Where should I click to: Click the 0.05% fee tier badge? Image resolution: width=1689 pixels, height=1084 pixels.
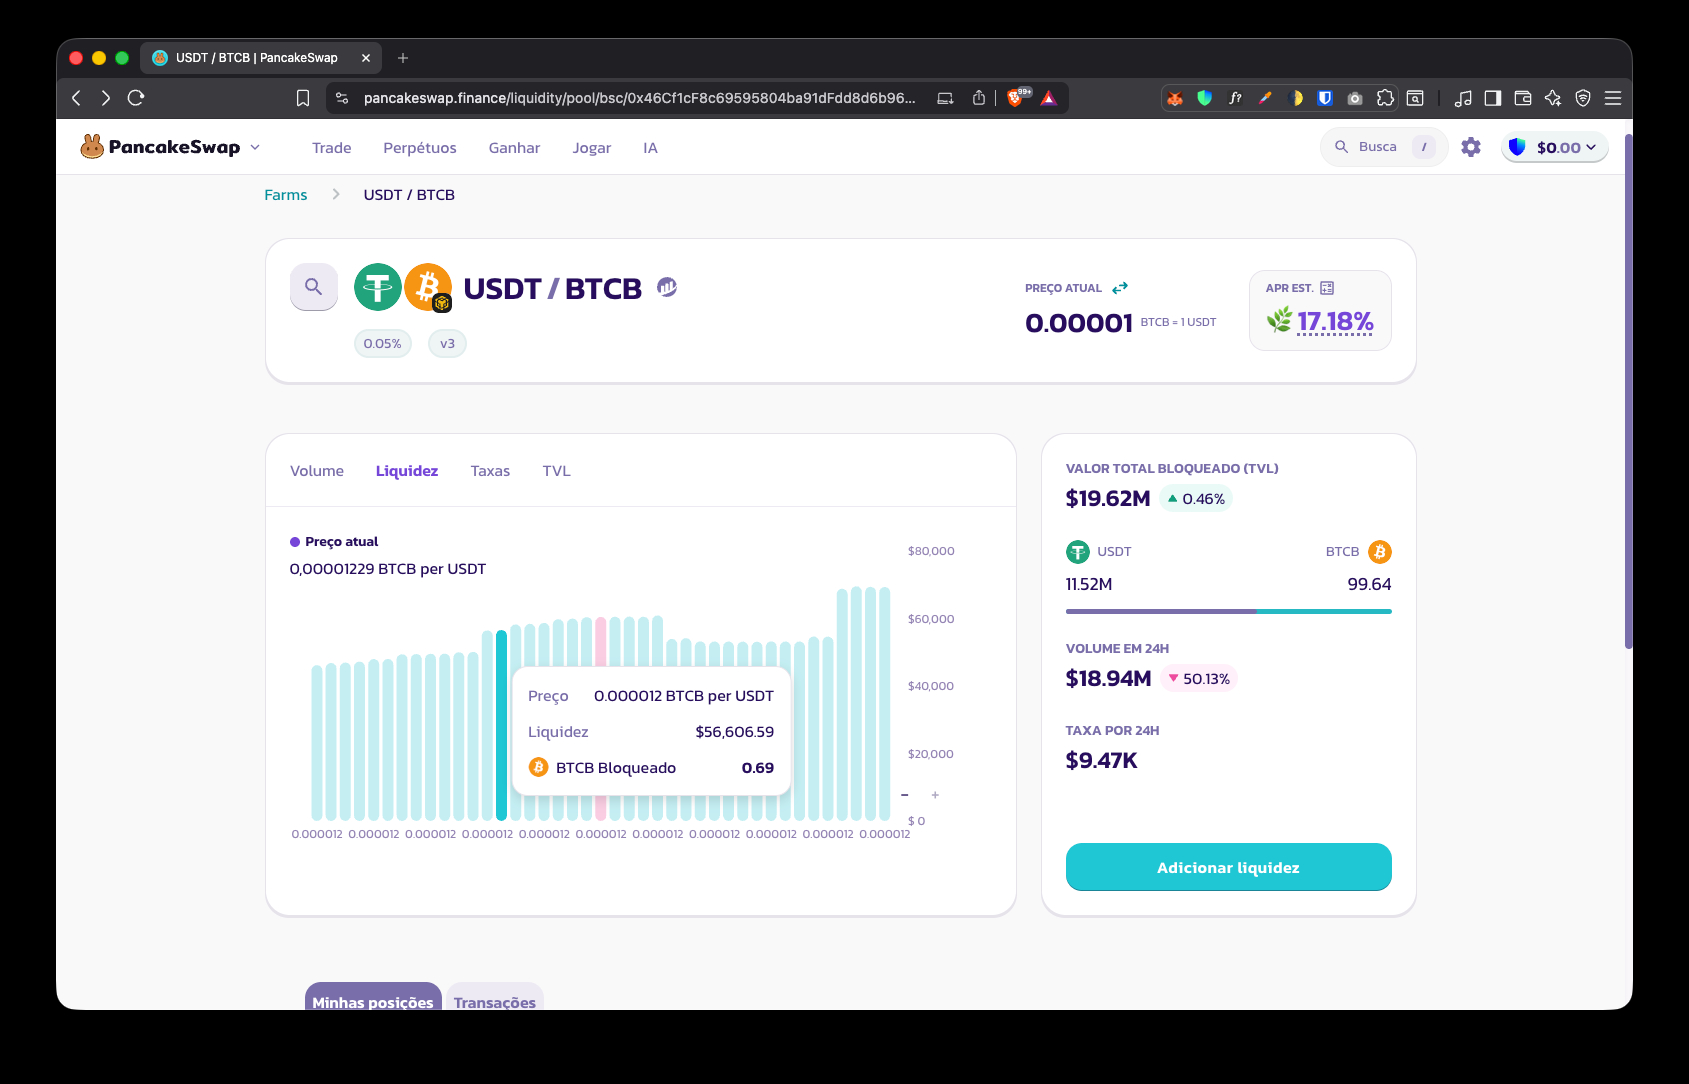tap(383, 344)
